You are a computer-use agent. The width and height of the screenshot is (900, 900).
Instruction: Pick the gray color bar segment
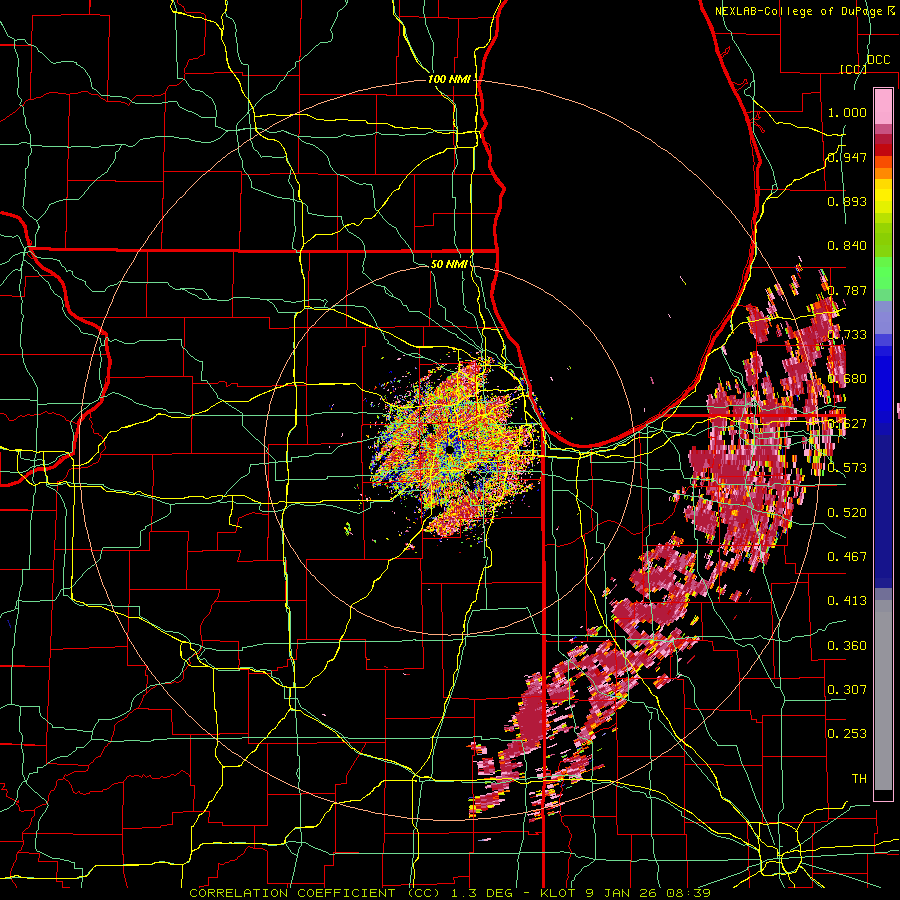pyautogui.click(x=883, y=695)
